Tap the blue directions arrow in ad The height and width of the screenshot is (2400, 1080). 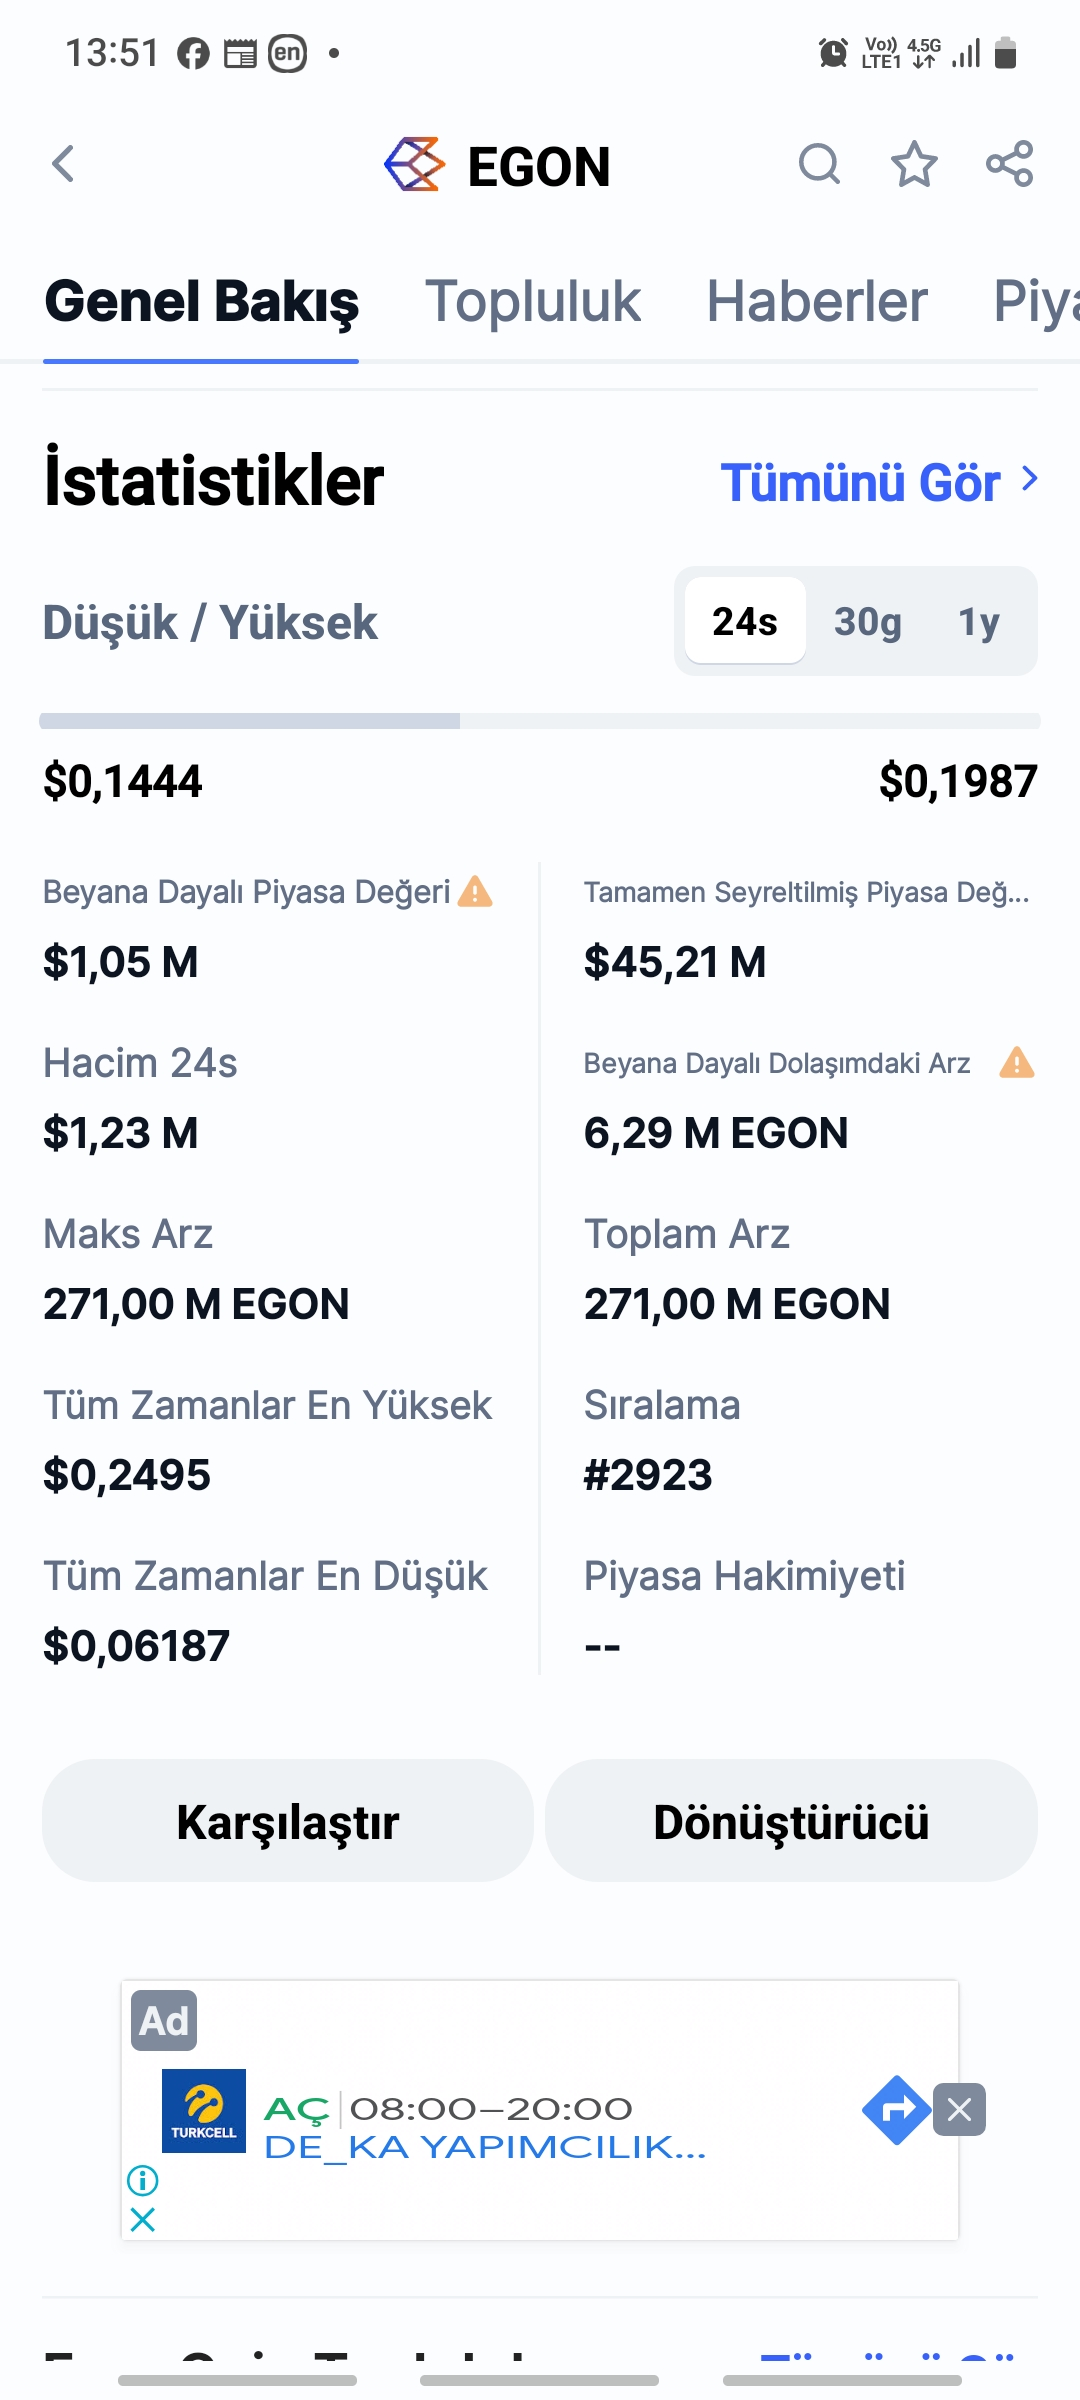[896, 2110]
